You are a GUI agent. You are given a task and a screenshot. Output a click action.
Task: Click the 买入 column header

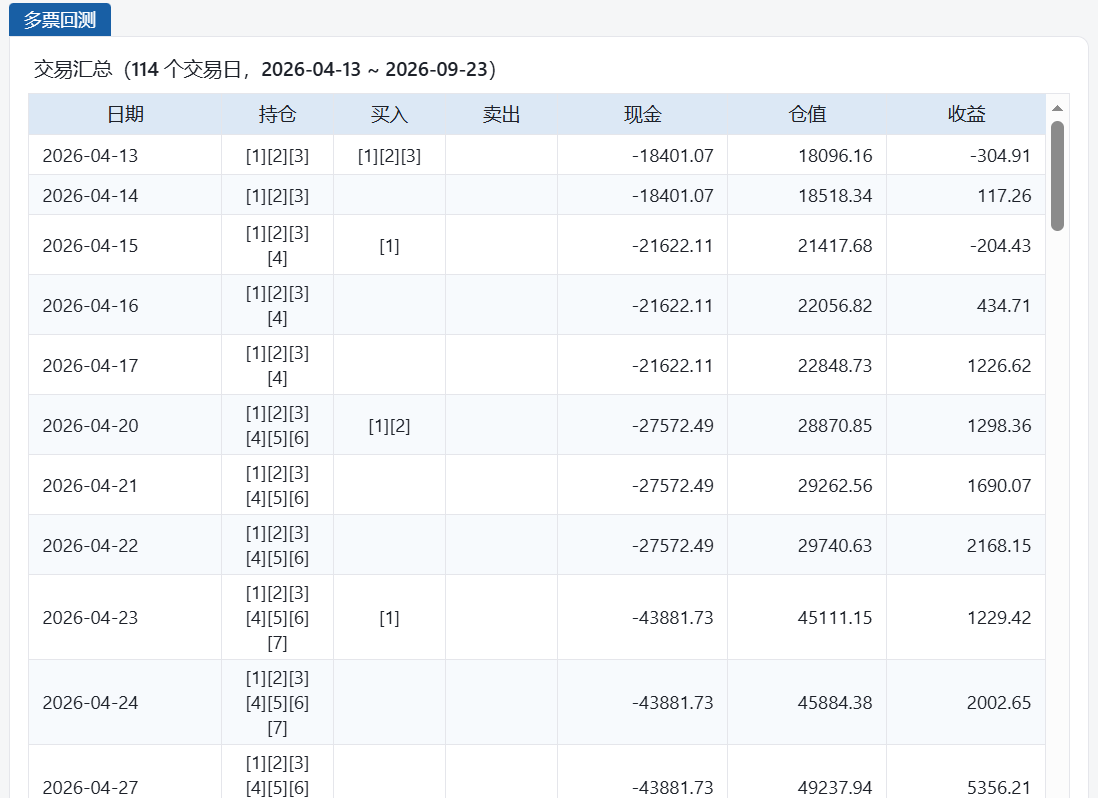pyautogui.click(x=389, y=114)
